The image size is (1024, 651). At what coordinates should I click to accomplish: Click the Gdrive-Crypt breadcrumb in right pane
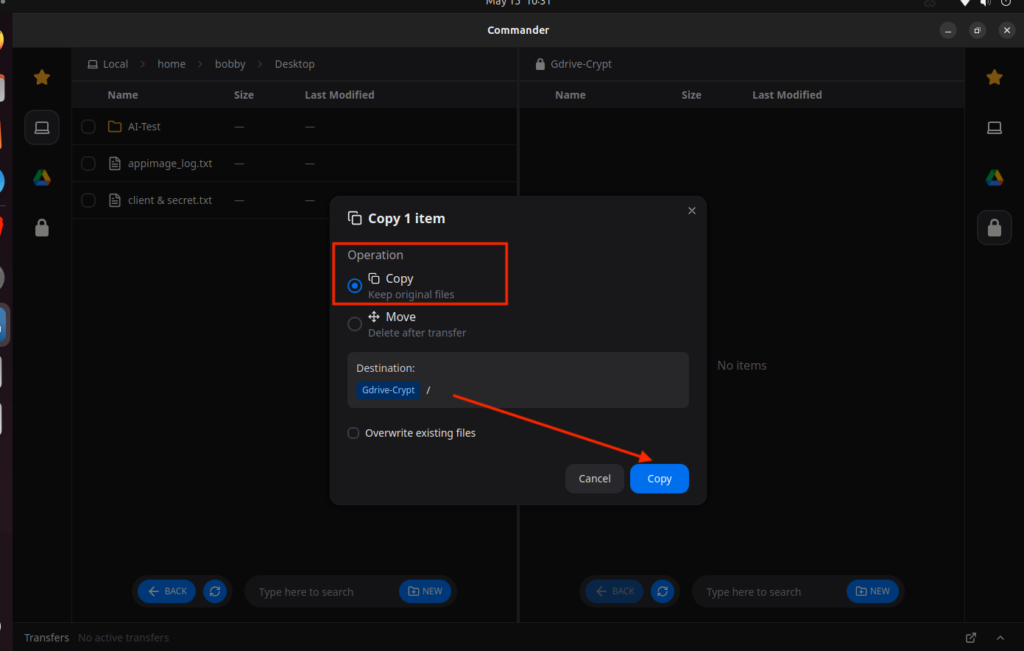(x=573, y=64)
